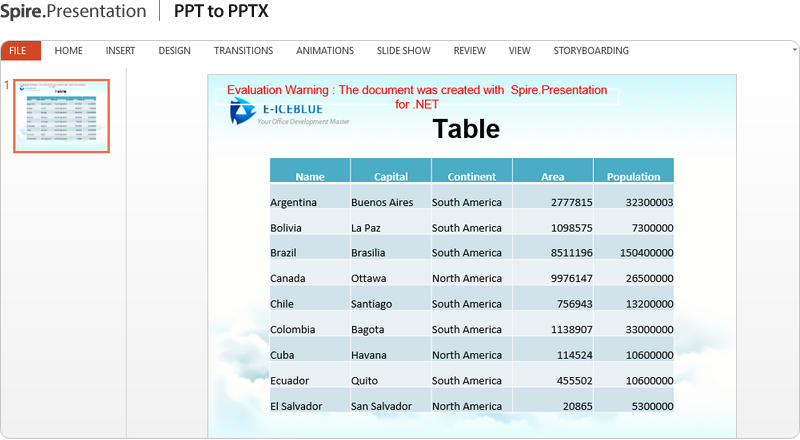Click the E-iceblue logo icon on slide
Viewport: 800px width, 440px height.
243,113
